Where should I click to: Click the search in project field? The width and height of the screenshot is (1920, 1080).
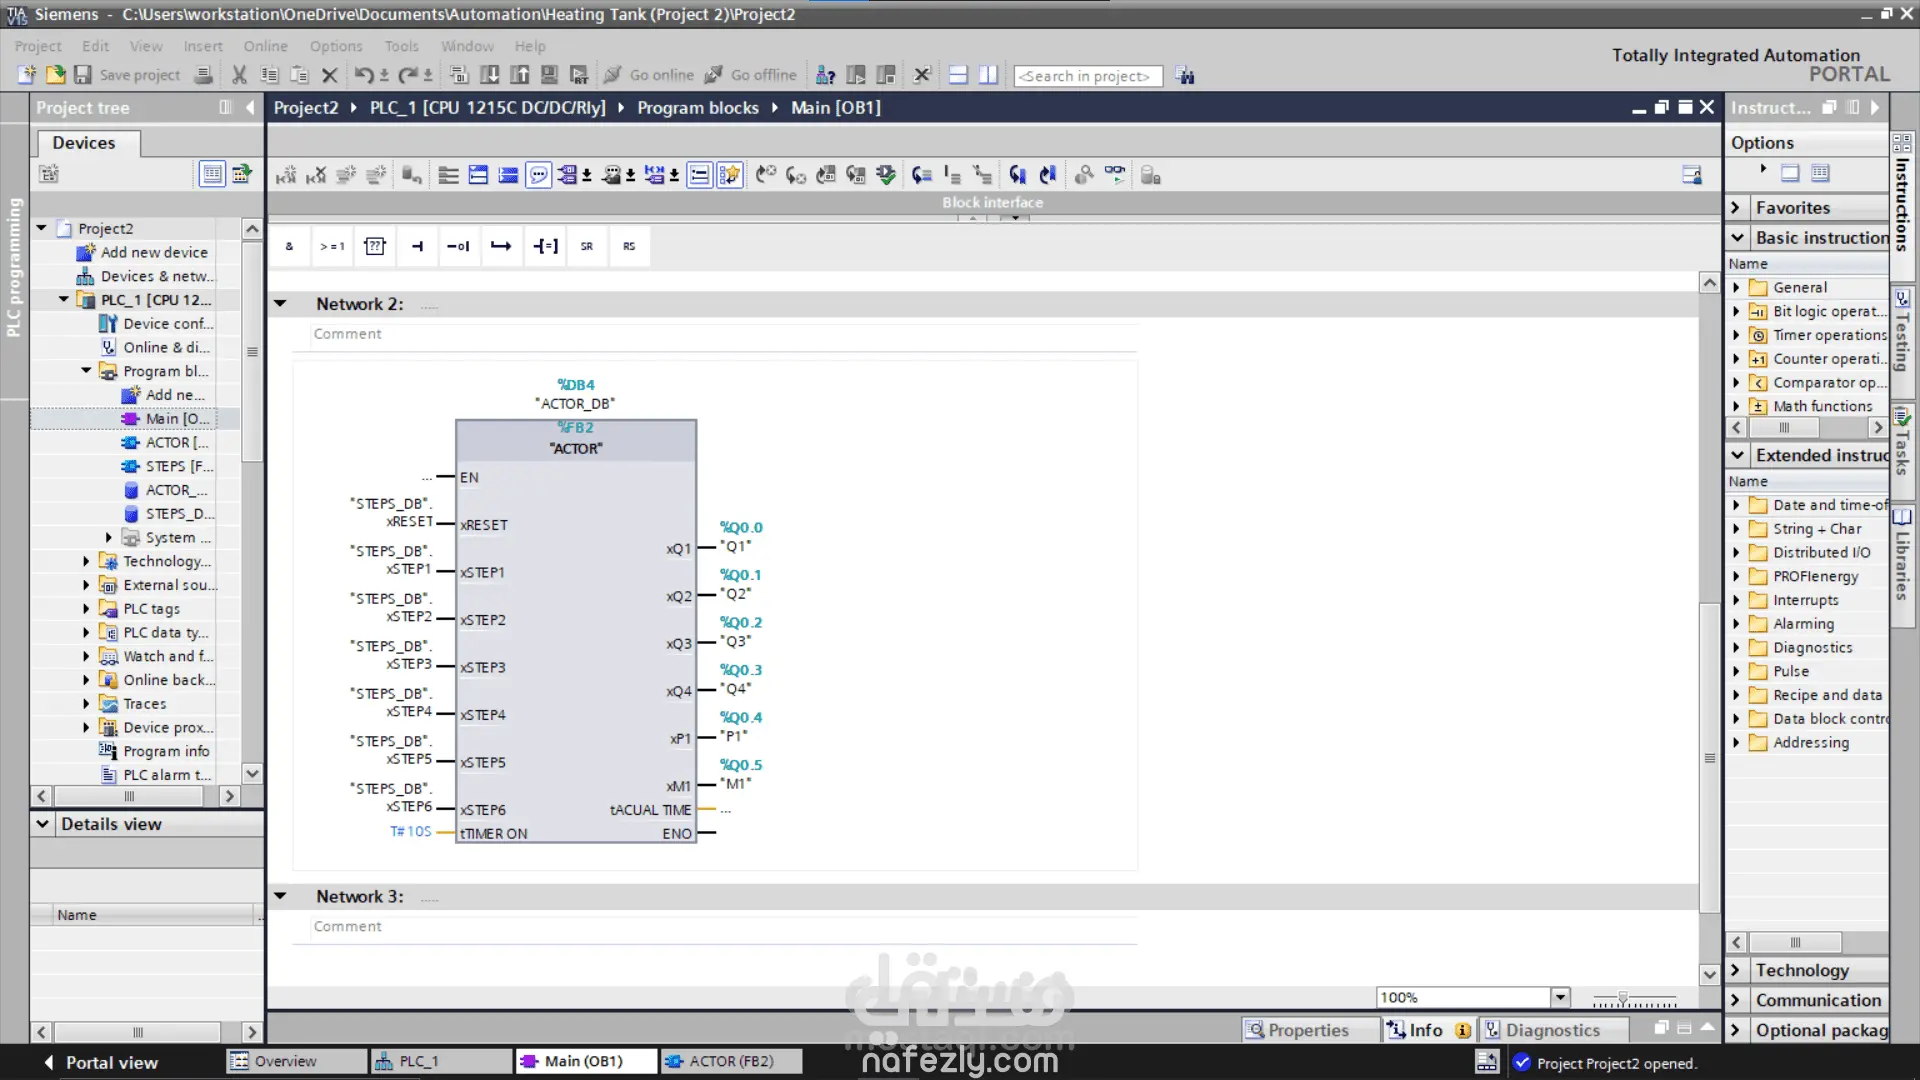(x=1088, y=76)
